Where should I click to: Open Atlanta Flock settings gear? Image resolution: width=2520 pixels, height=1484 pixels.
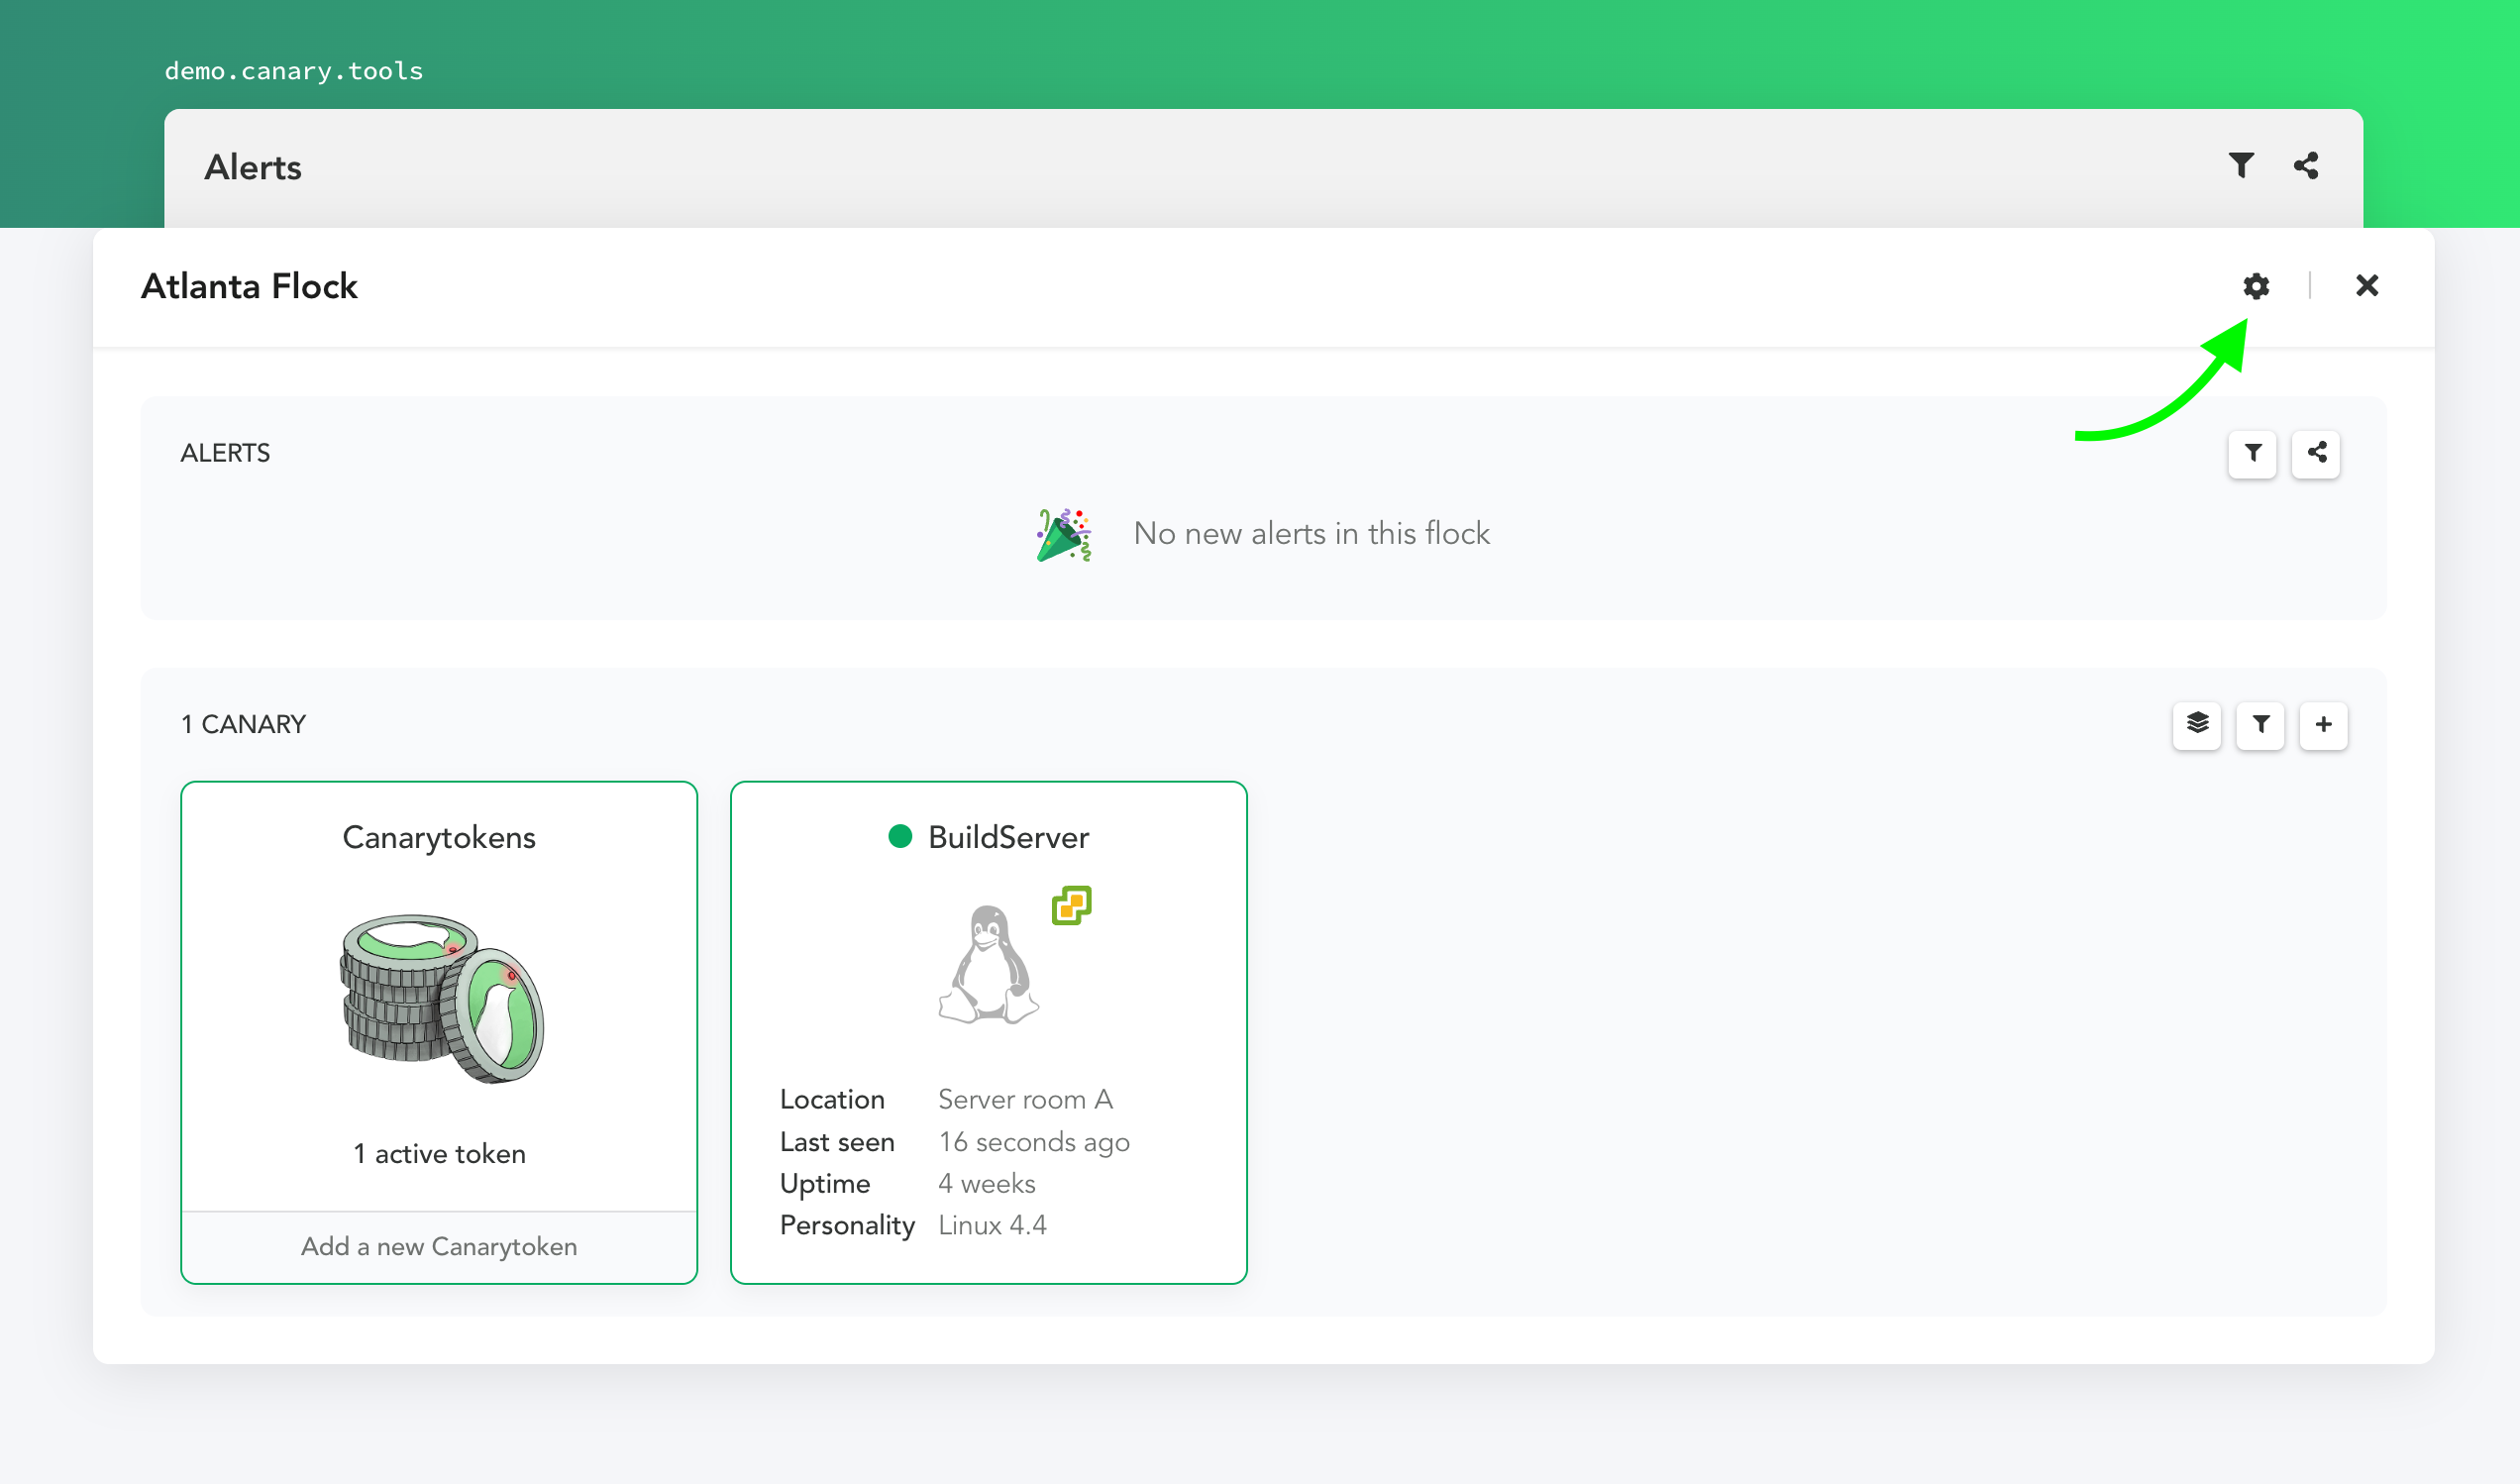point(2256,286)
